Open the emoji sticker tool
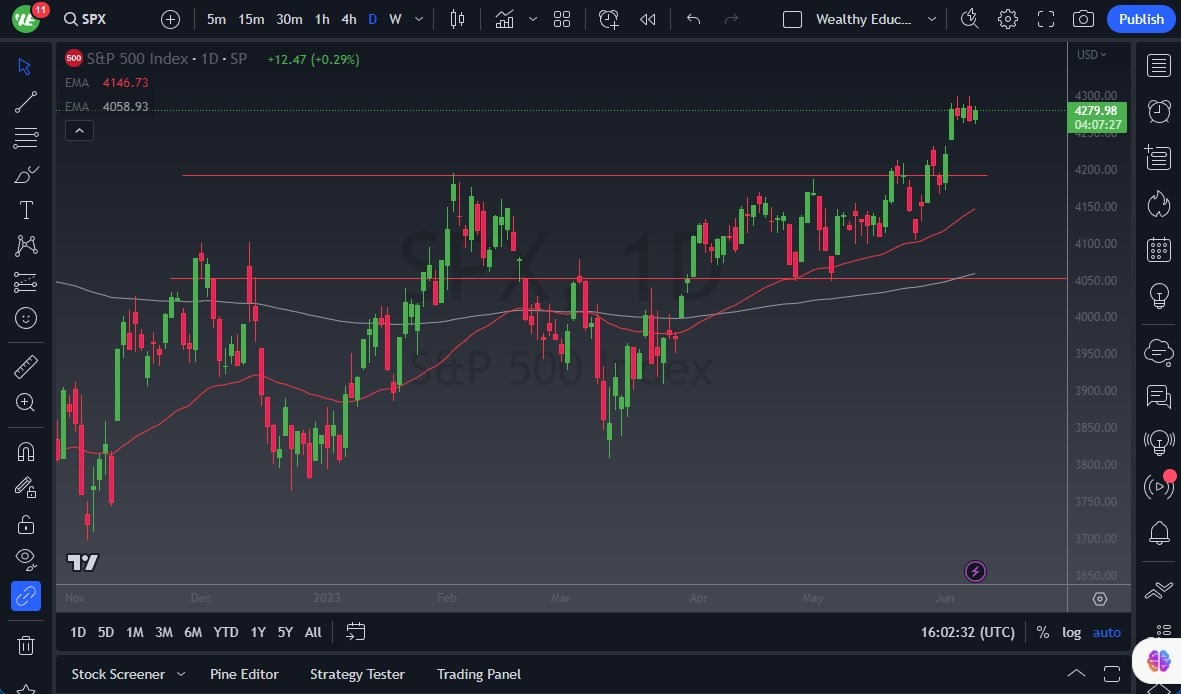 tap(26, 318)
